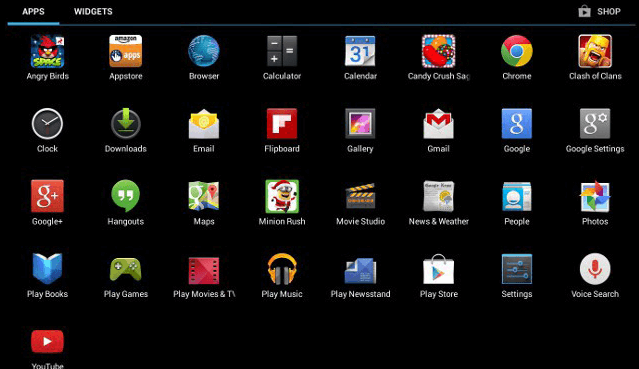Open the Gmail app

coord(438,124)
